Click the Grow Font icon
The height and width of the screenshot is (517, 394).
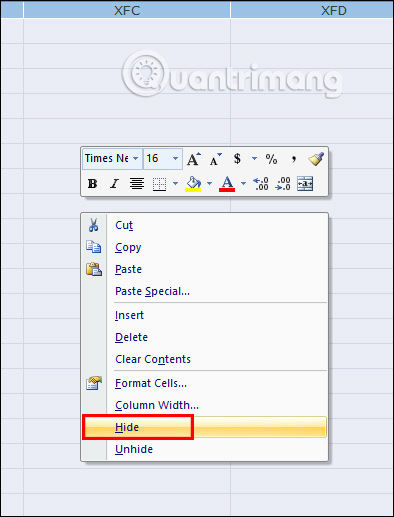click(194, 159)
